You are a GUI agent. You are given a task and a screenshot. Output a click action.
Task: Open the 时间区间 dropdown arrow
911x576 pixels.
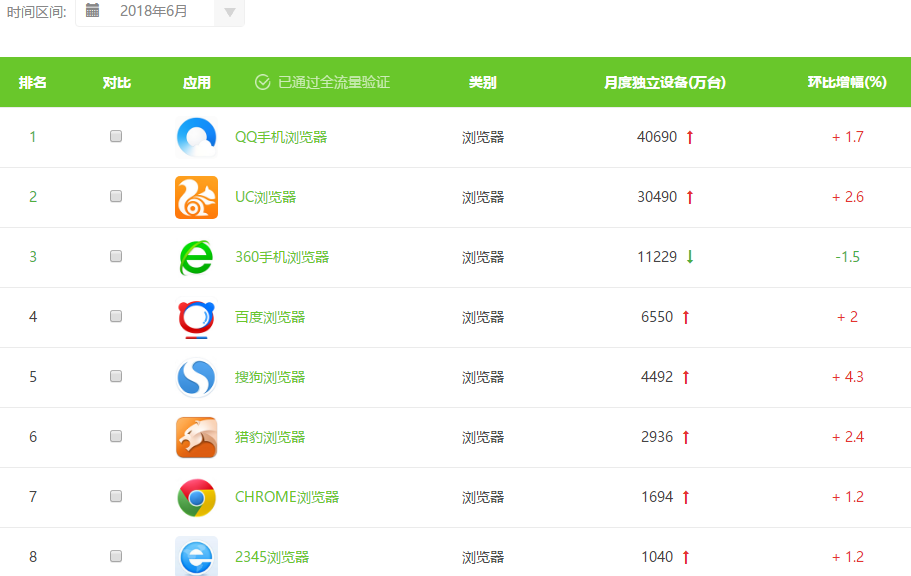click(x=229, y=12)
